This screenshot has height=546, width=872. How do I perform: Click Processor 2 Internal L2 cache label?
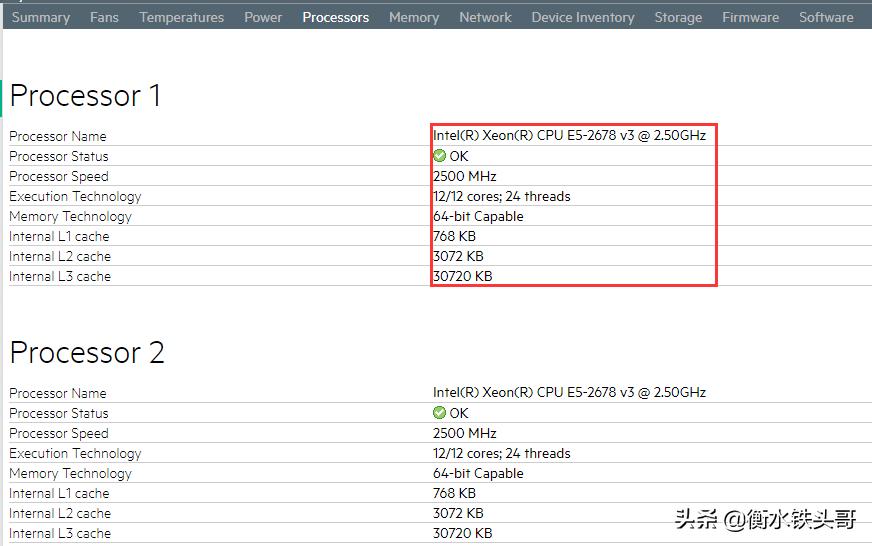pos(60,513)
